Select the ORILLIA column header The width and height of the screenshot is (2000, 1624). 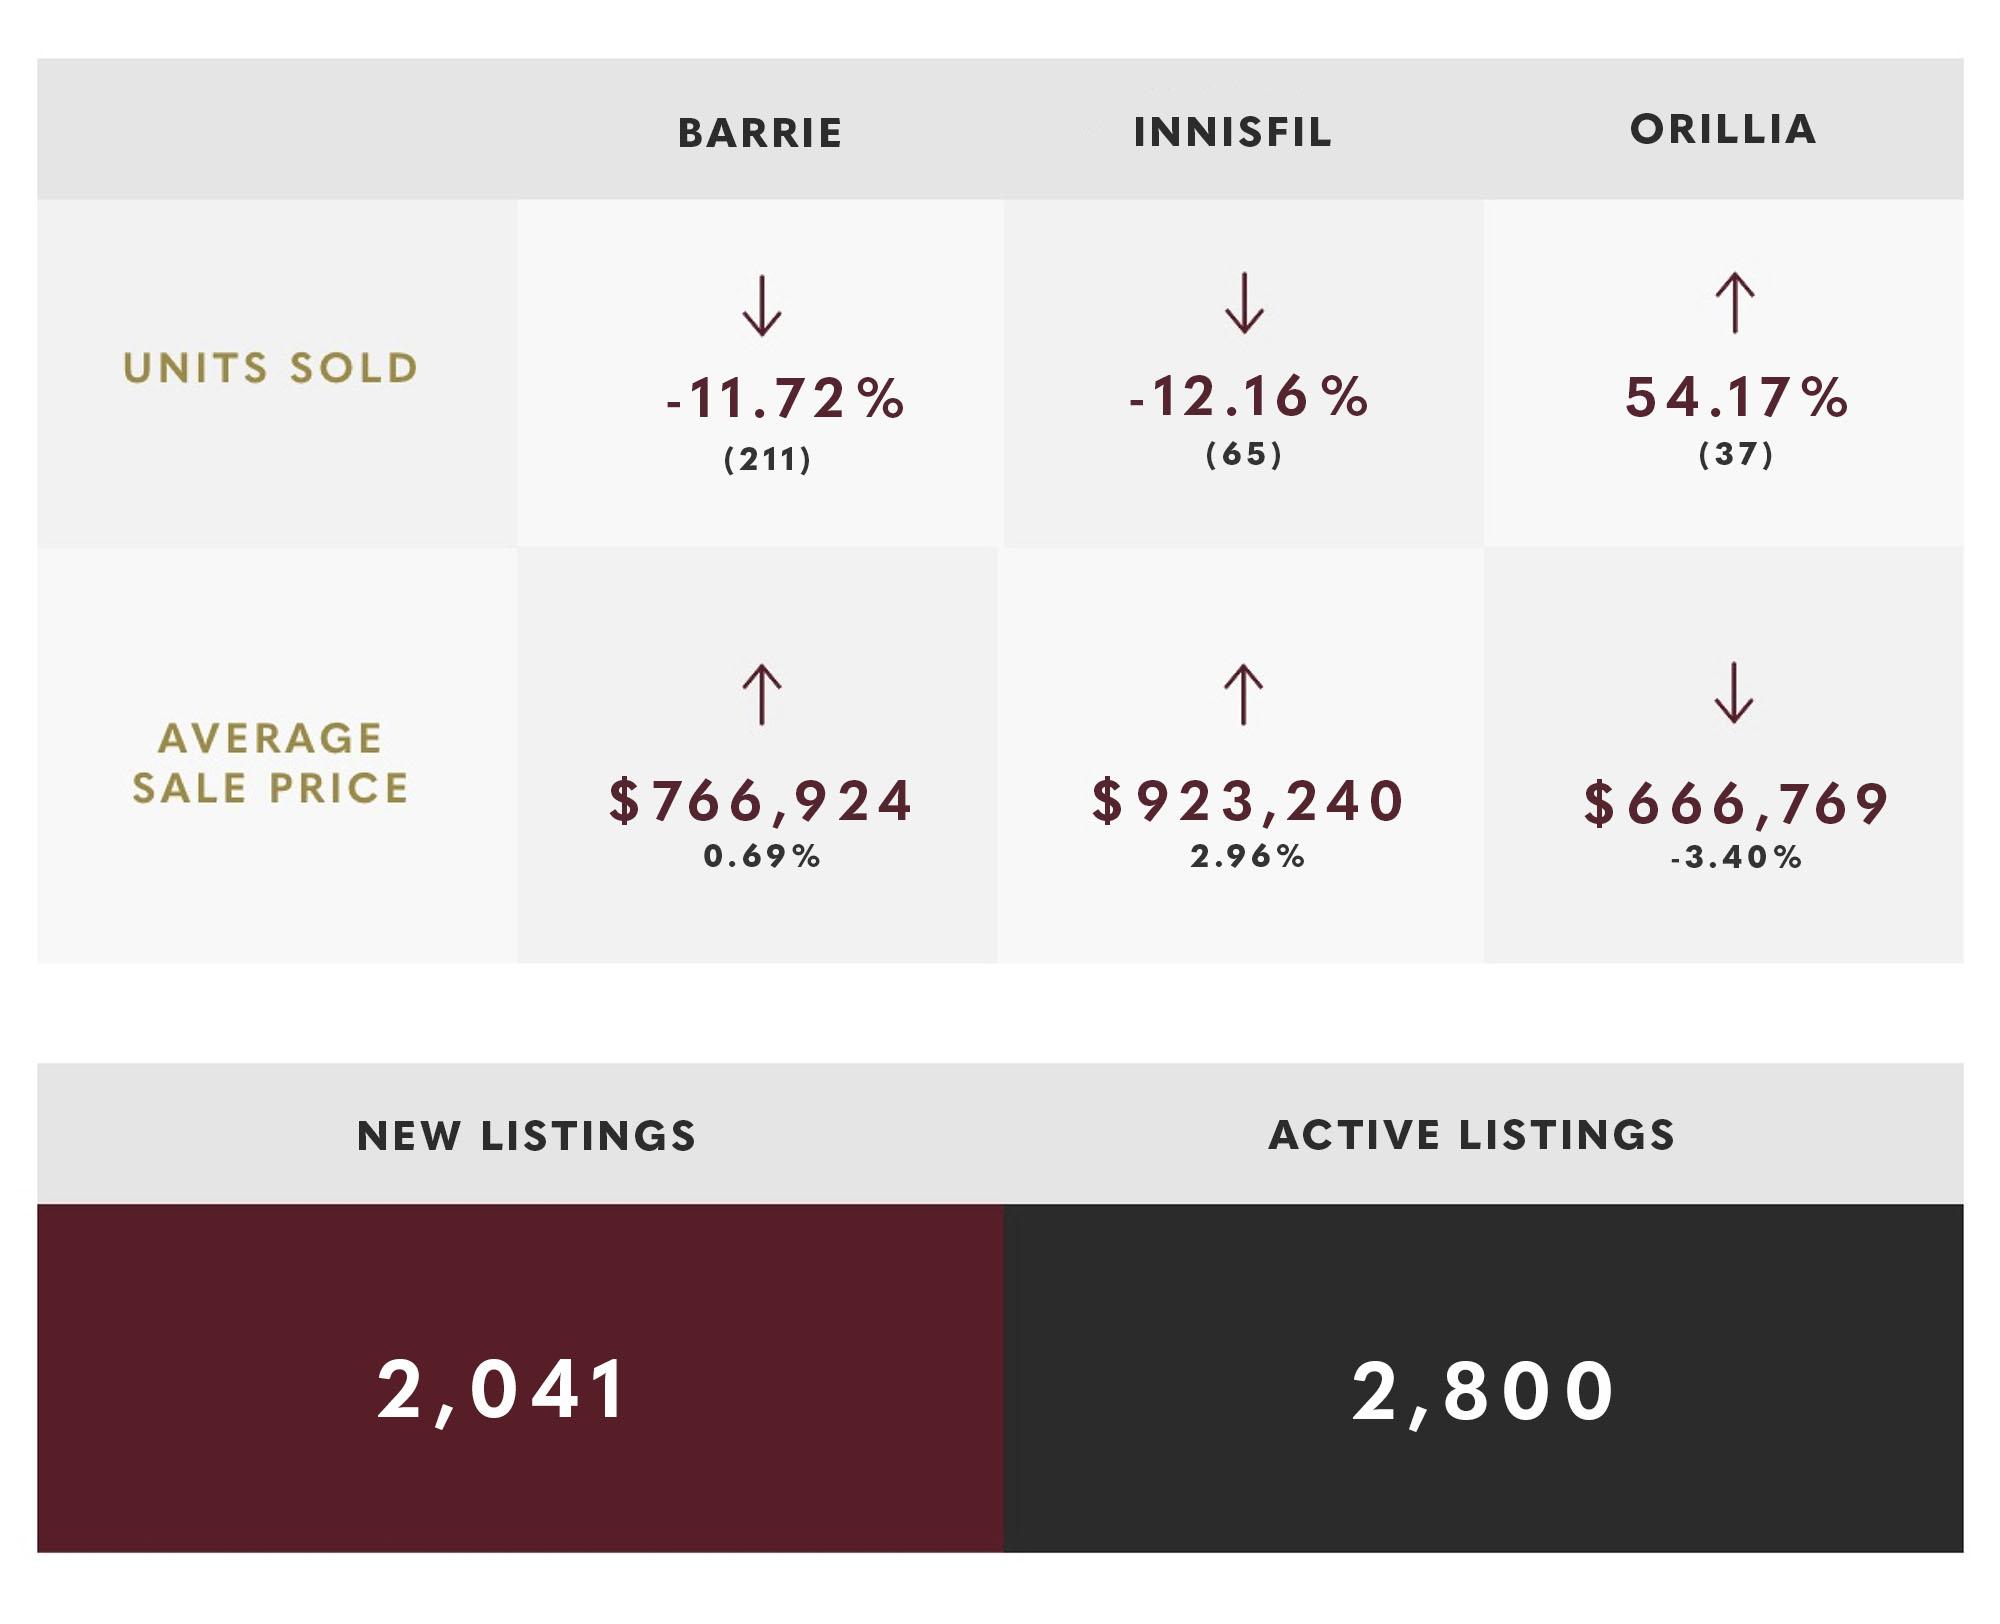click(1723, 129)
